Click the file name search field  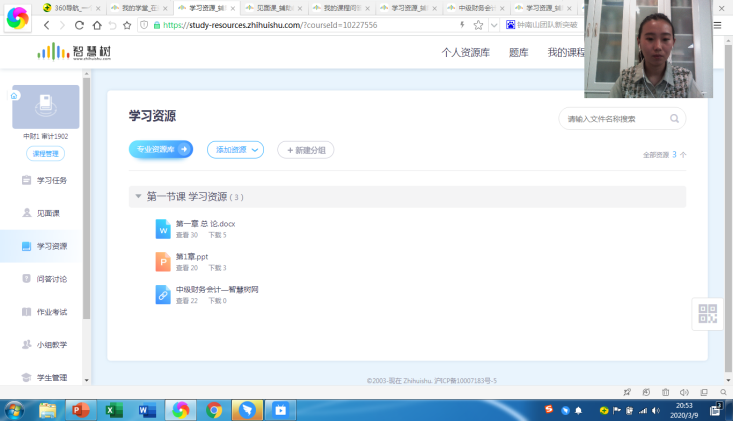coord(612,119)
